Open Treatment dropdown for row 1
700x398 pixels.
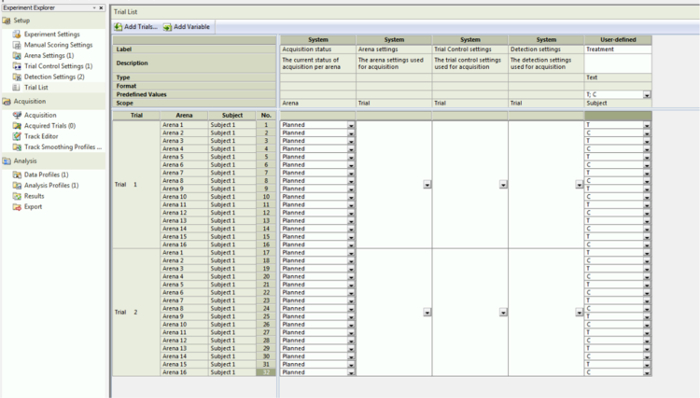coord(647,125)
